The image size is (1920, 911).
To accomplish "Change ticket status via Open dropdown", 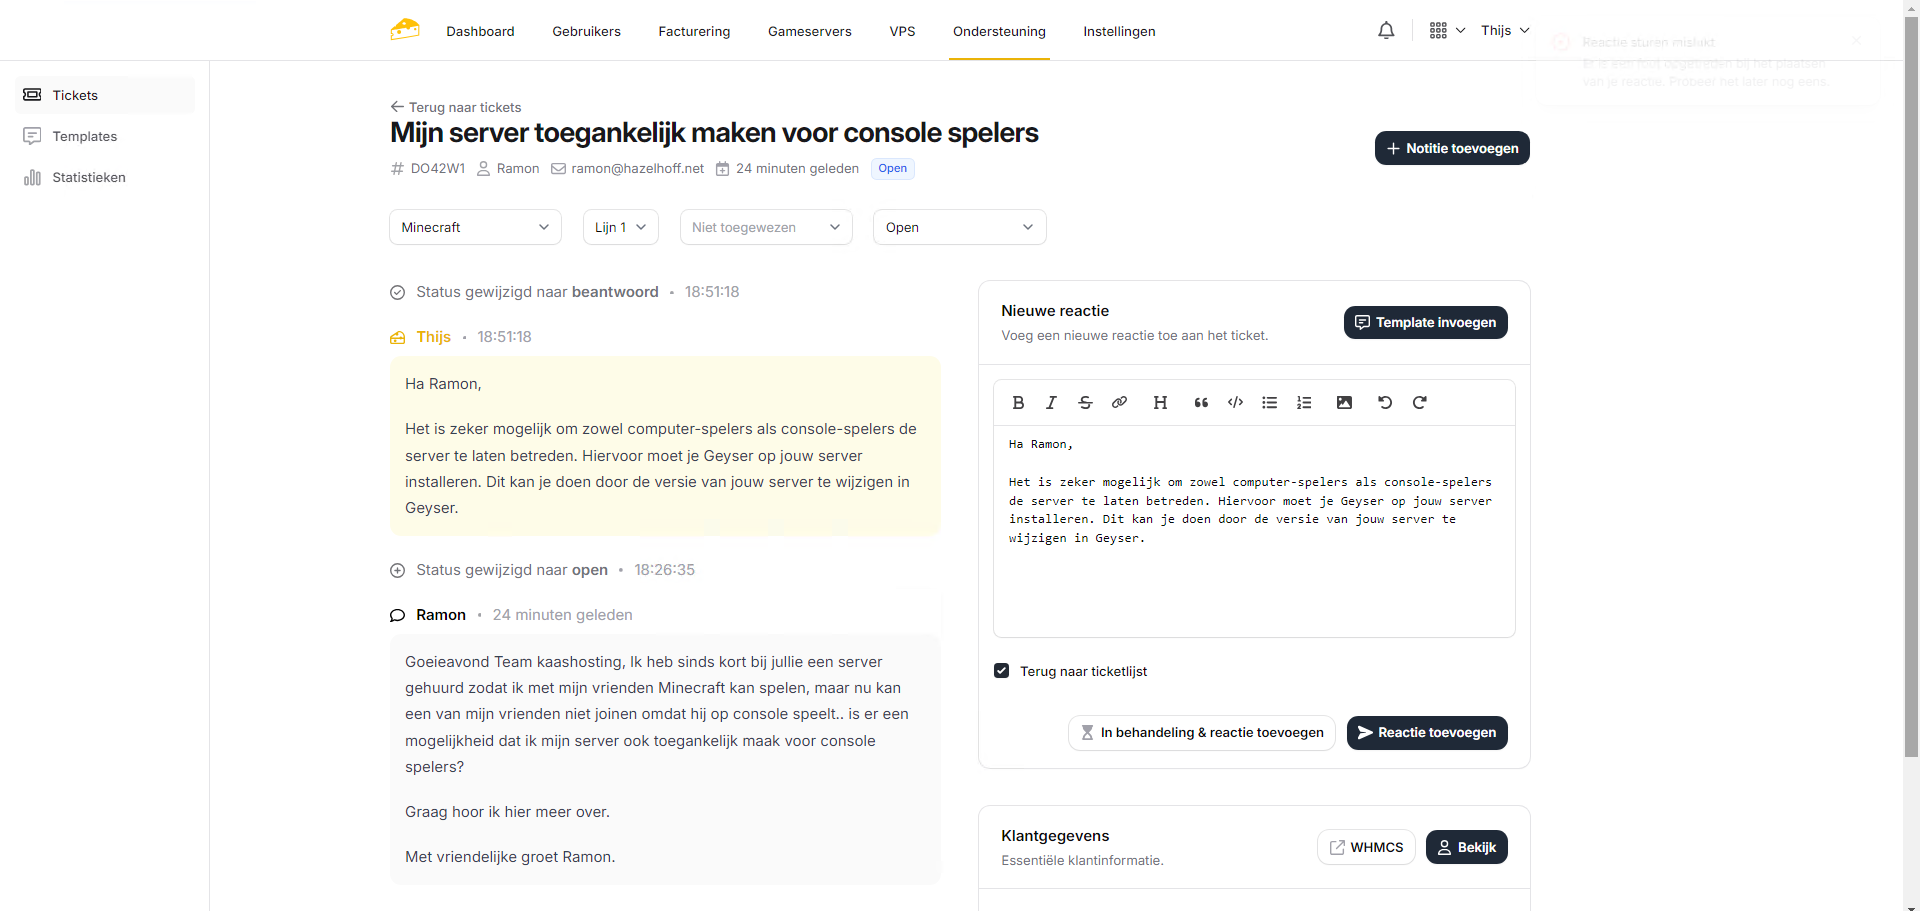I will pos(959,227).
